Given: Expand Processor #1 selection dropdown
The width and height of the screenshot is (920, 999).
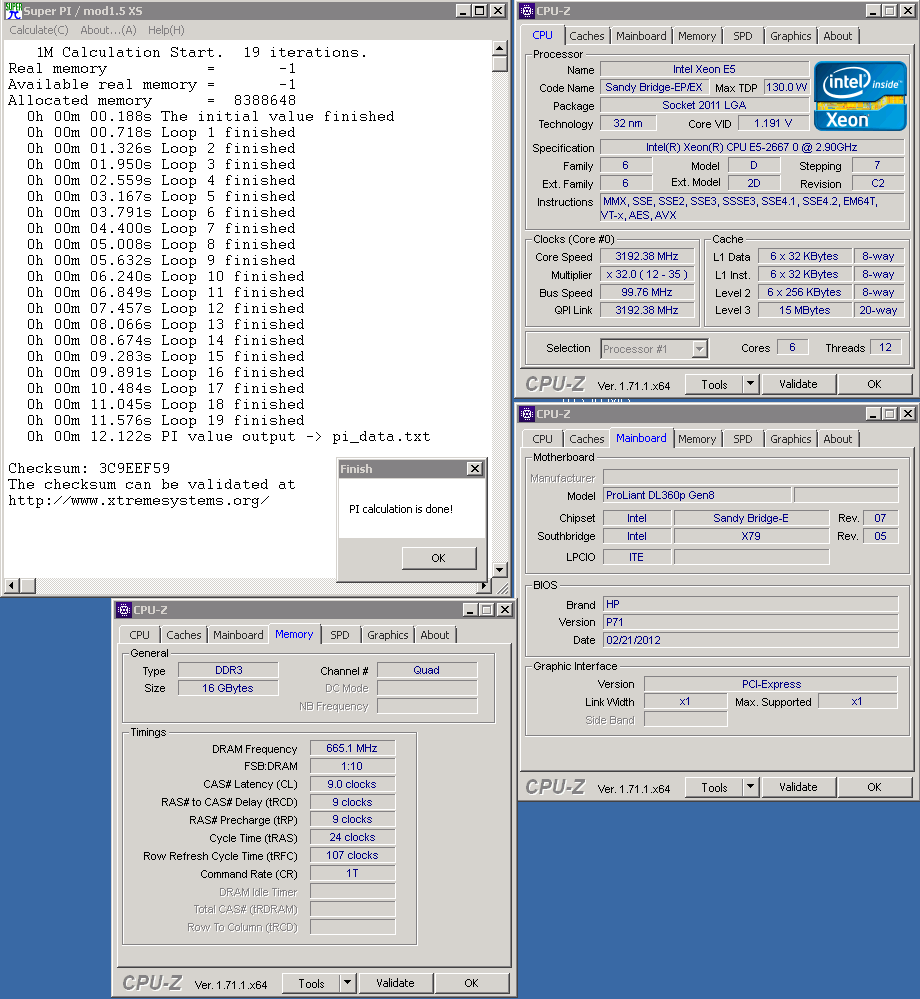Looking at the screenshot, I should 700,349.
